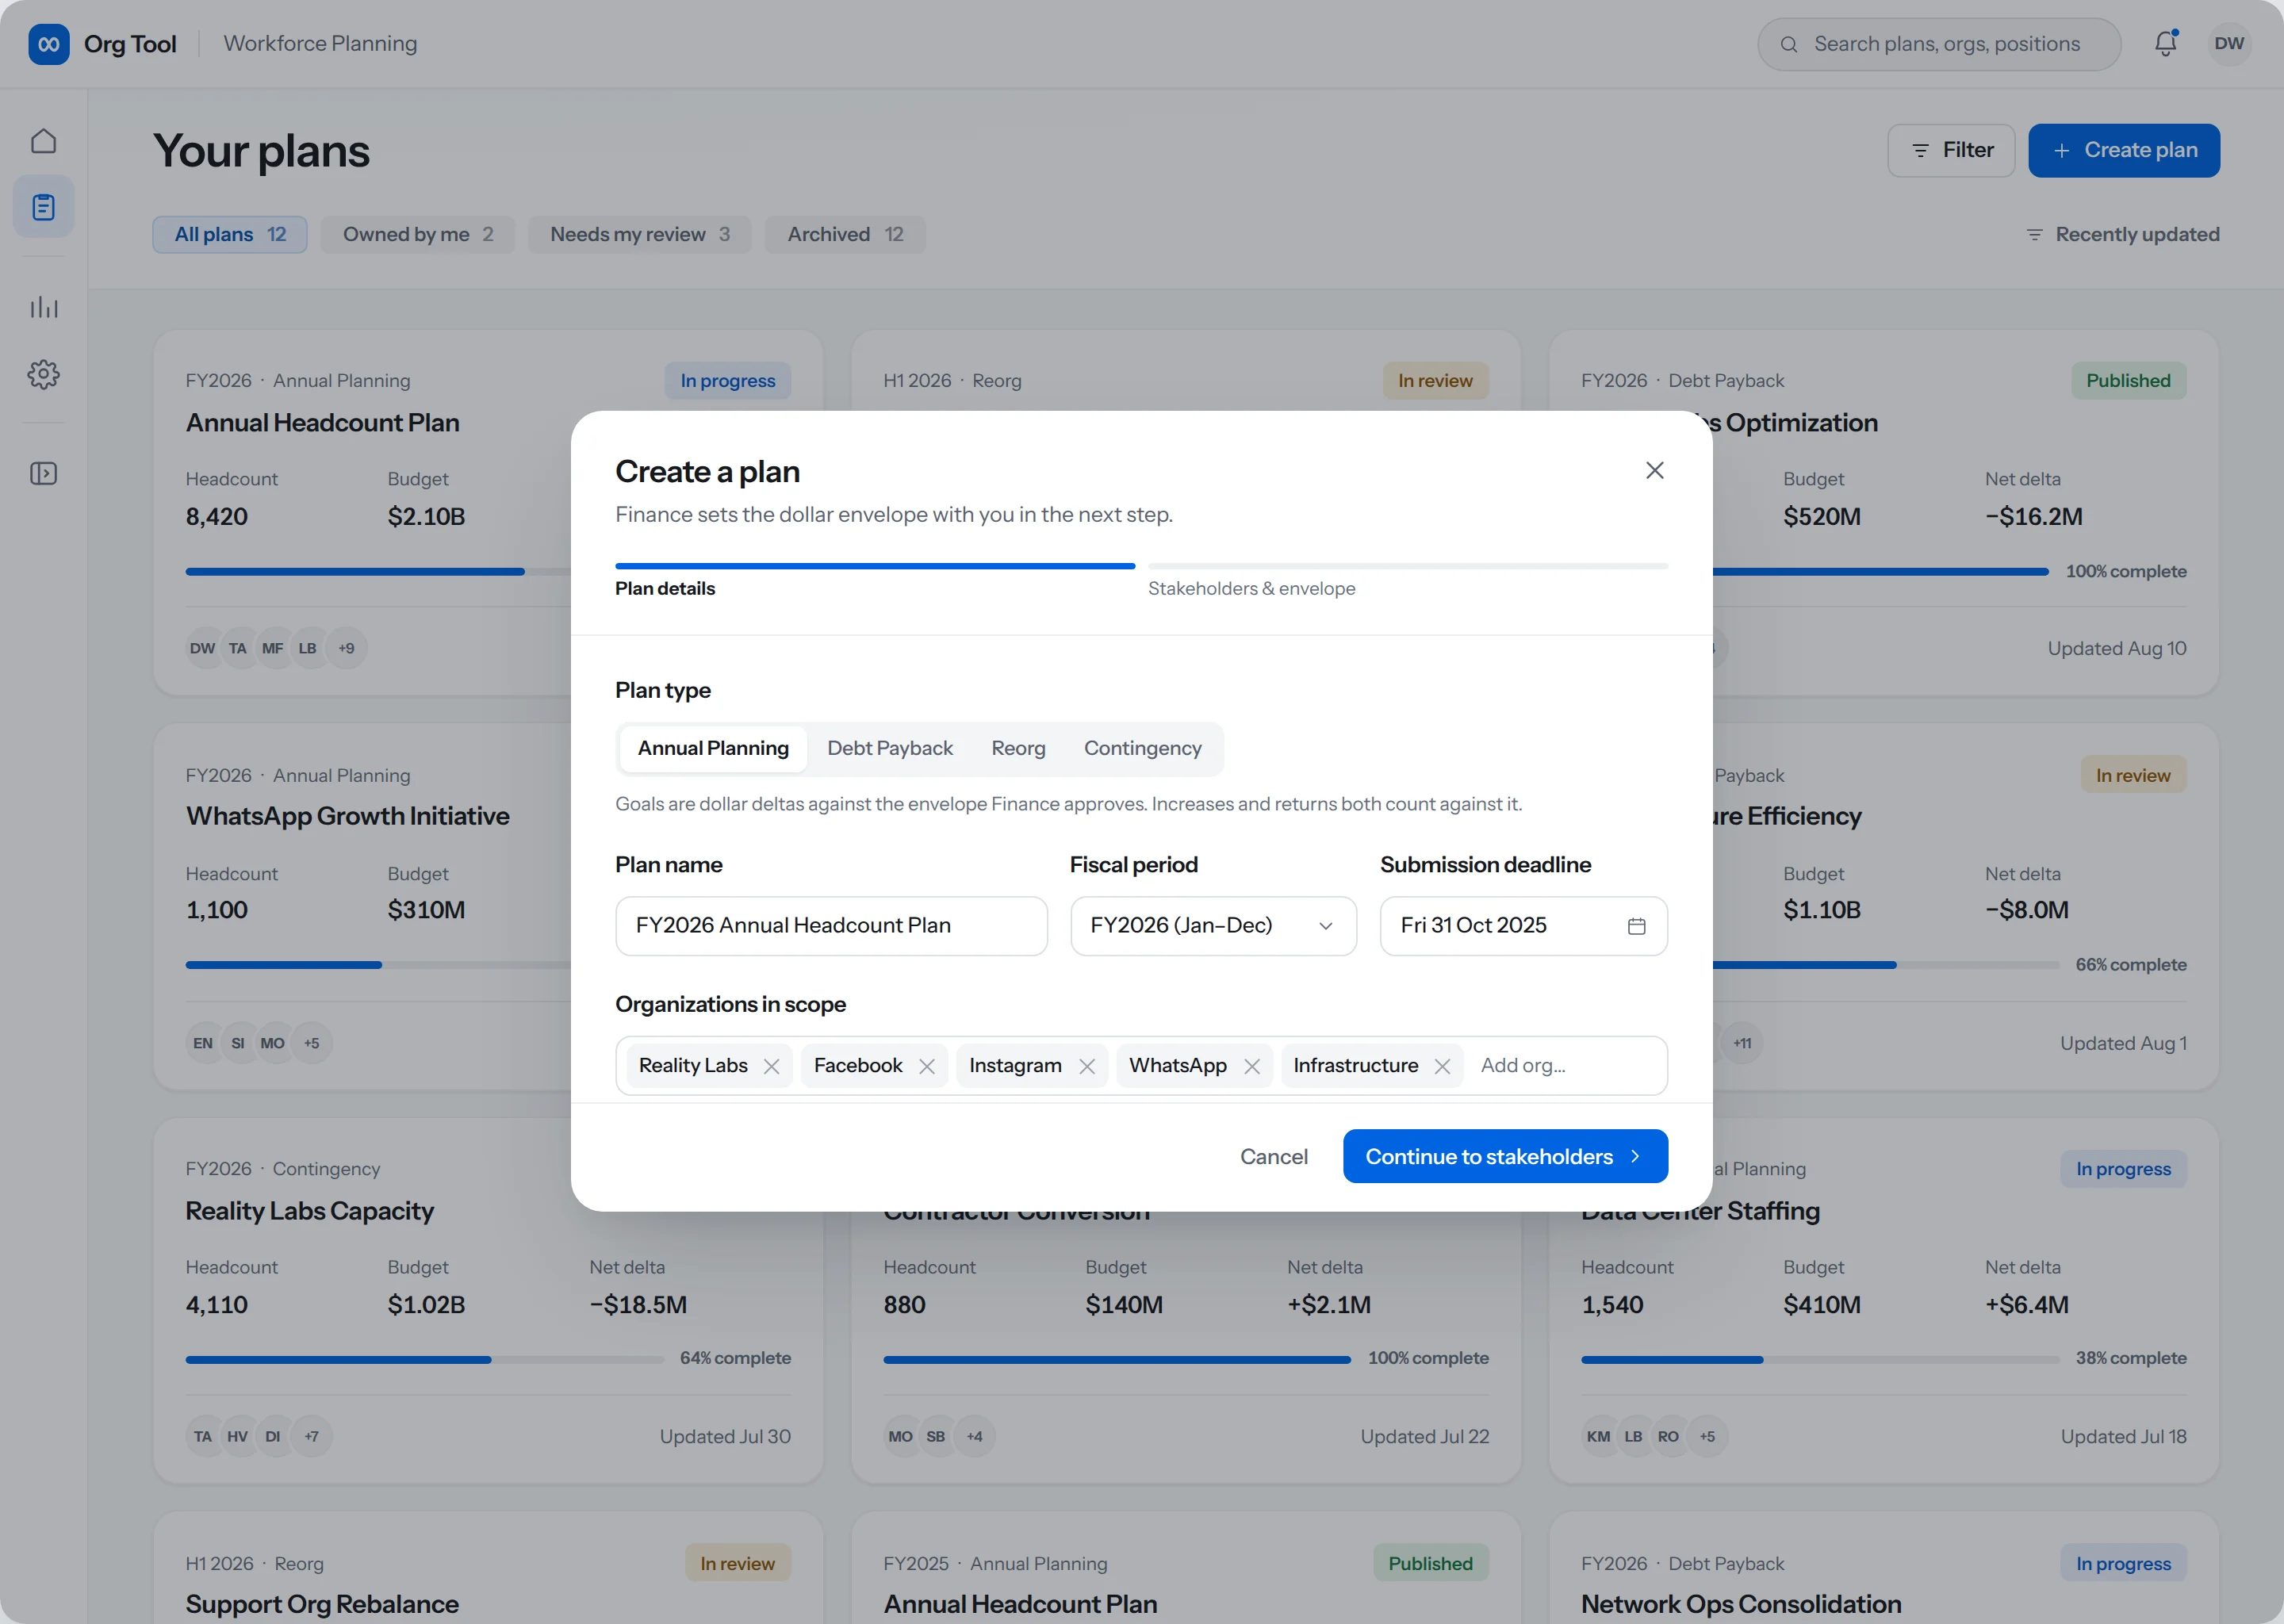2284x1624 pixels.
Task: Switch to the Needs my review tab
Action: pyautogui.click(x=639, y=234)
